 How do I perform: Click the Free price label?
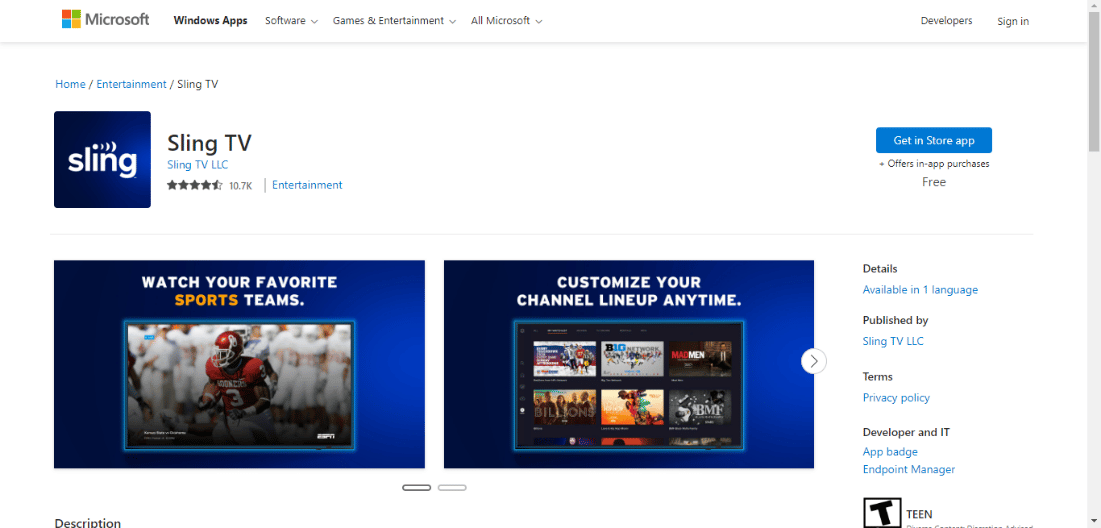934,182
